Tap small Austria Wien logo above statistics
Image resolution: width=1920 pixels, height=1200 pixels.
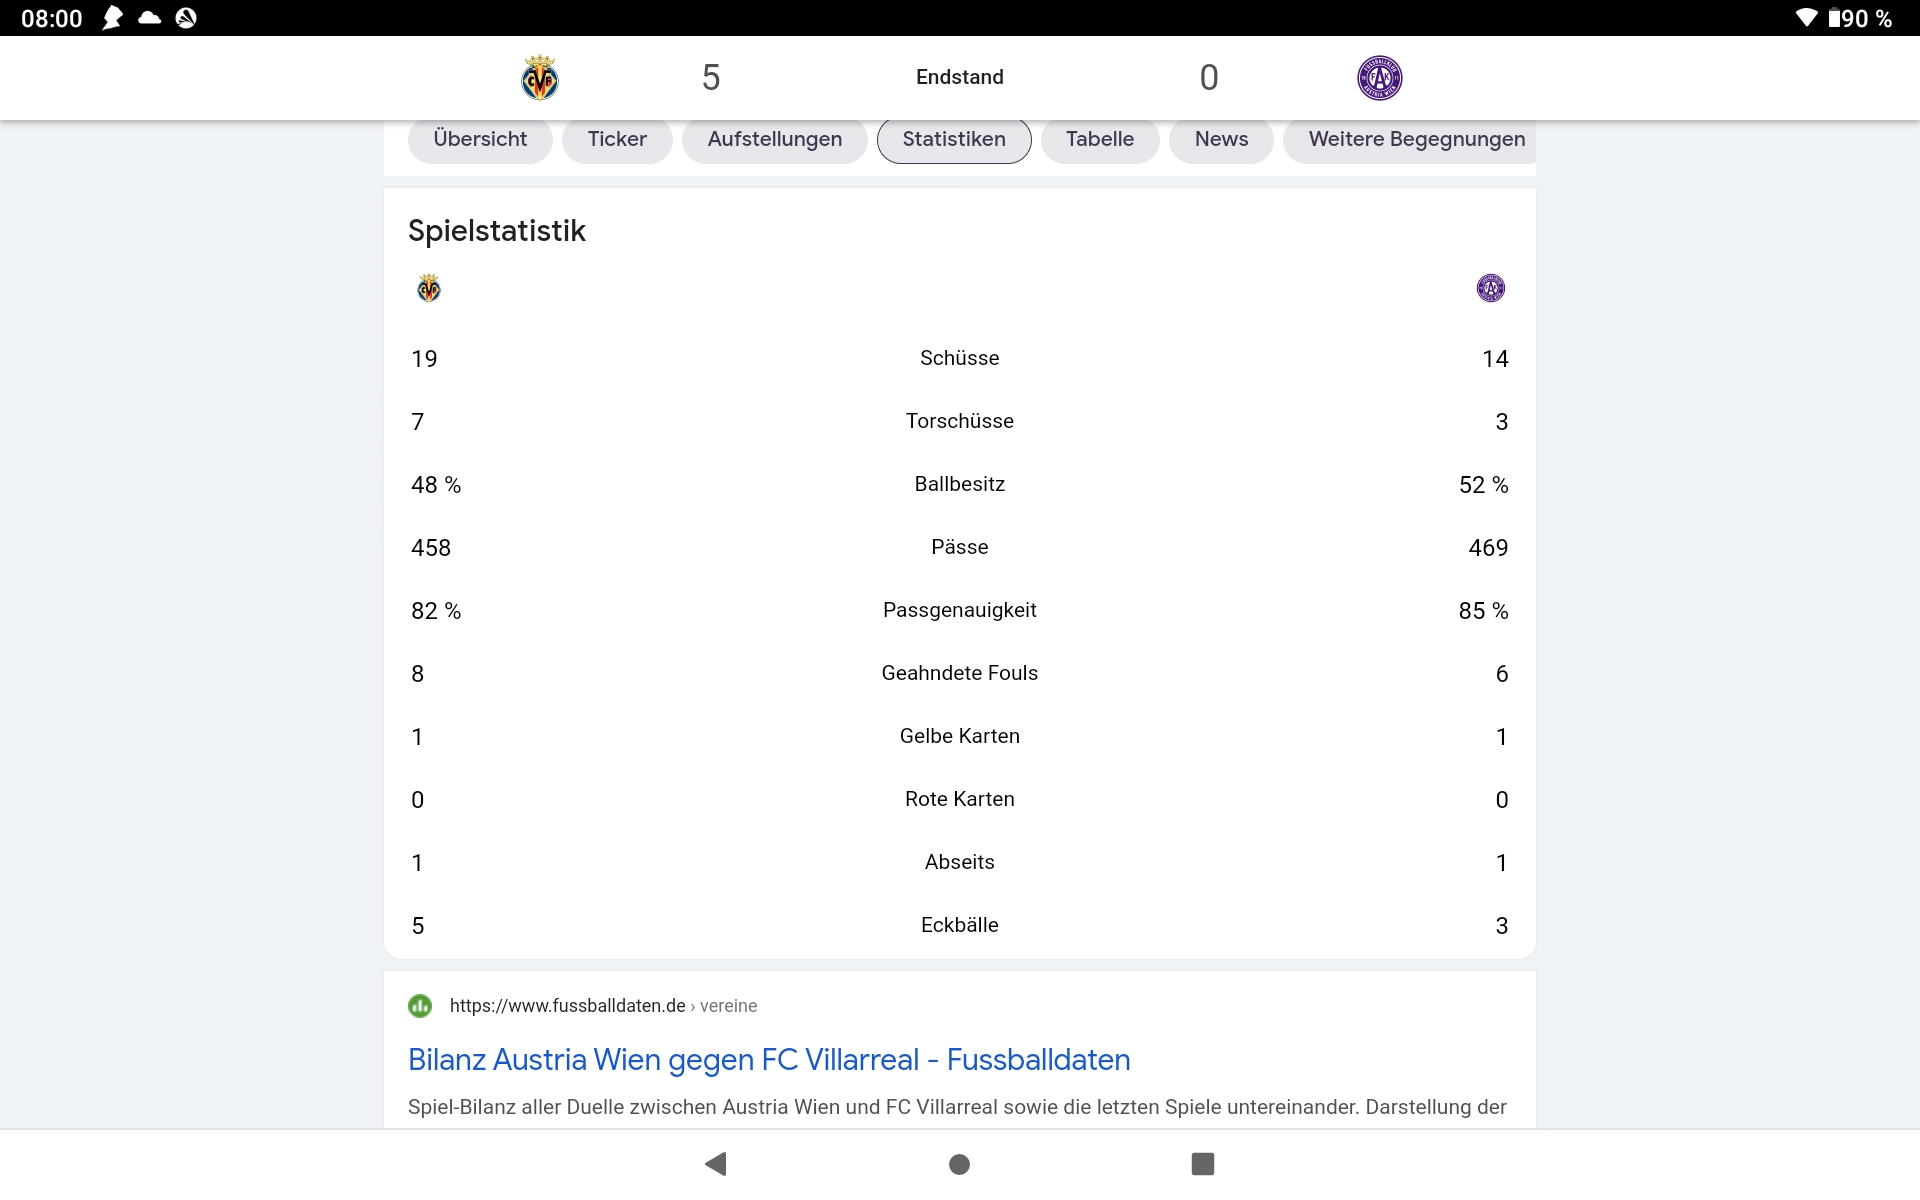coord(1491,288)
